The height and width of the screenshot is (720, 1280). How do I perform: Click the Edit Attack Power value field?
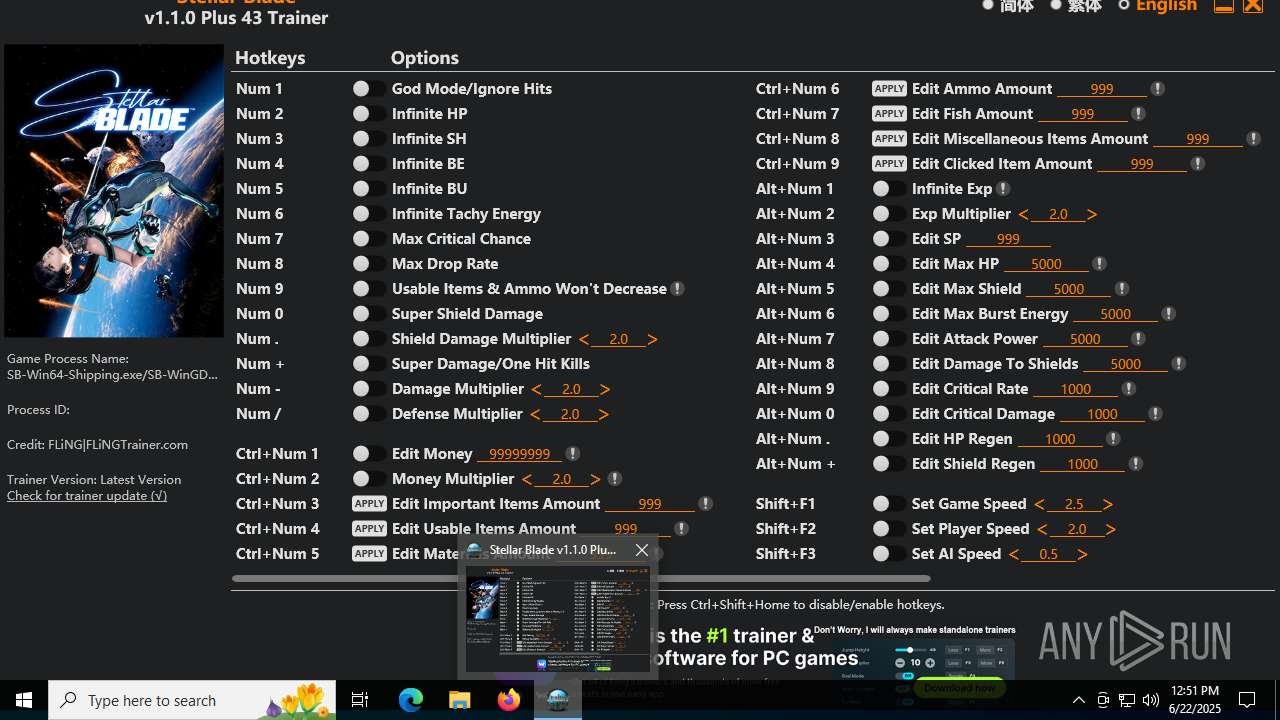pyautogui.click(x=1085, y=339)
